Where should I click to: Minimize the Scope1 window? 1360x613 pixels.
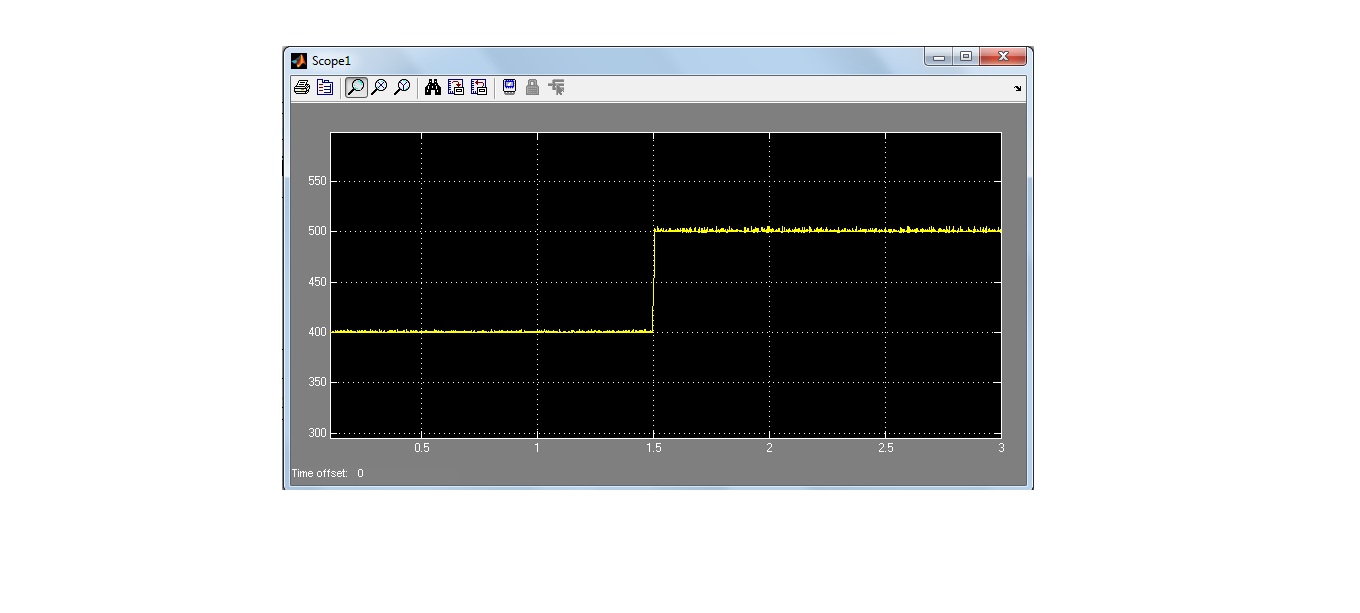click(939, 57)
